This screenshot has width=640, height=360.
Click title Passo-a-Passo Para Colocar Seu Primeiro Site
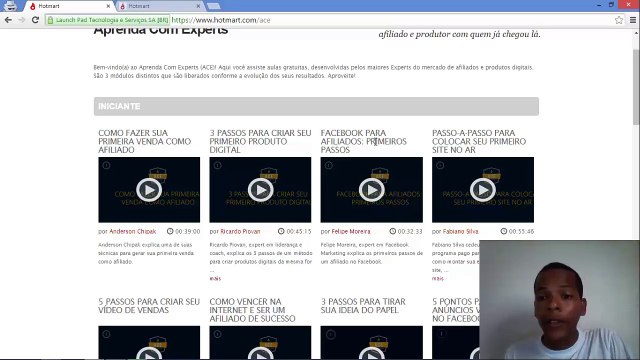click(479, 141)
